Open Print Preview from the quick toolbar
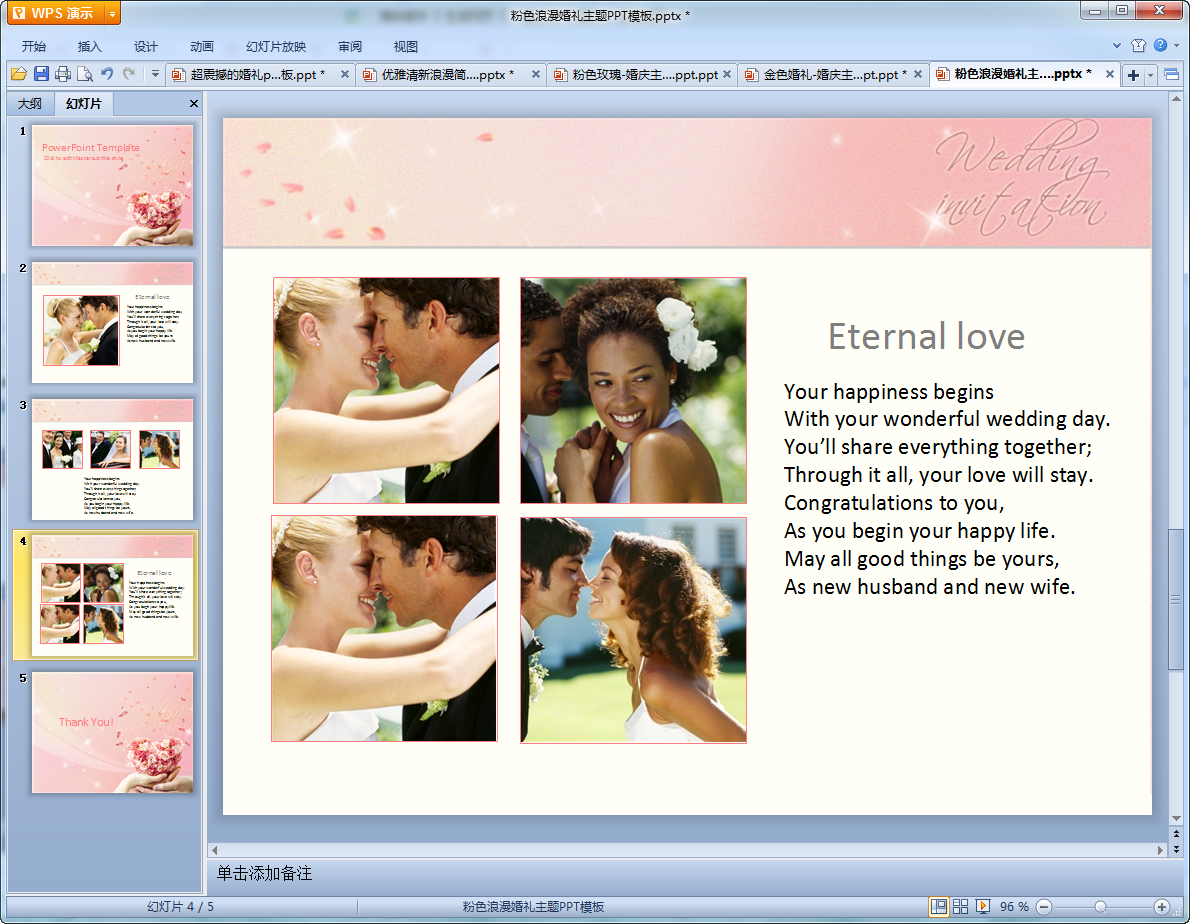The image size is (1190, 924). click(85, 74)
